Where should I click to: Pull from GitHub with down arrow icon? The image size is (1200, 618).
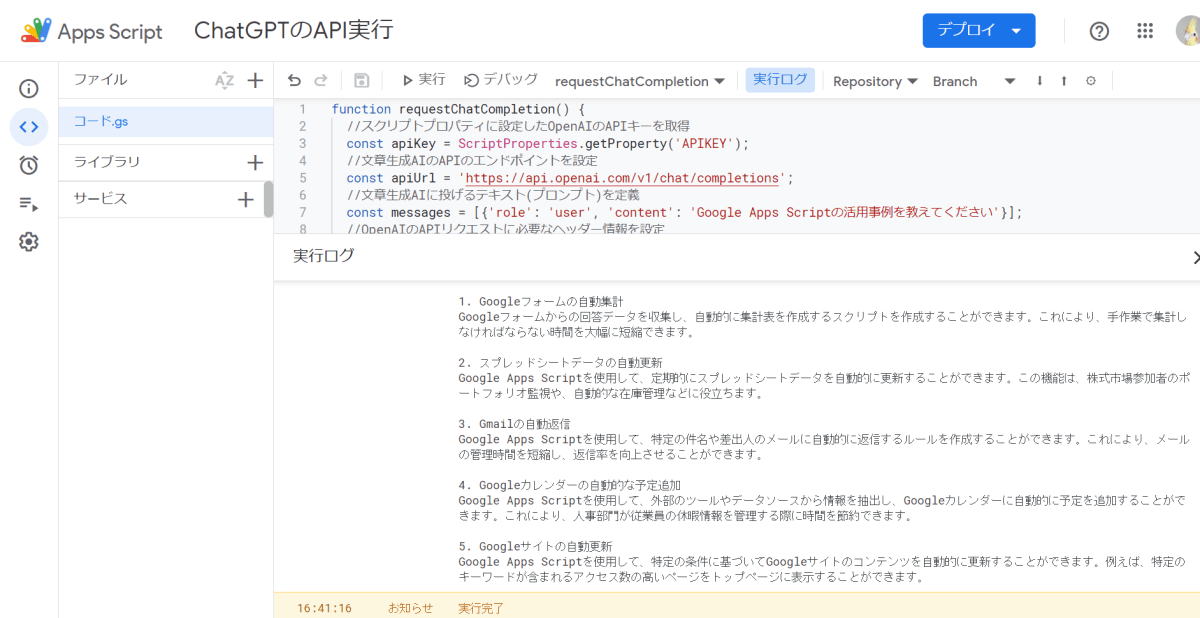point(1040,81)
